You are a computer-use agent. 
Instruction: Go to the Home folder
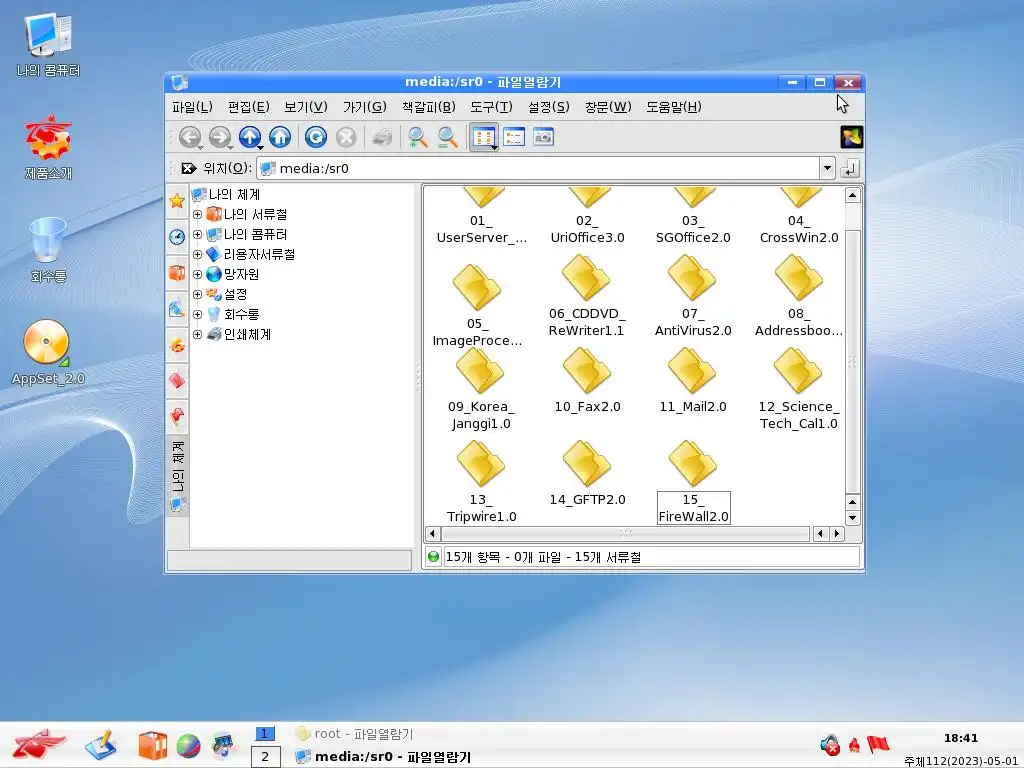point(280,137)
